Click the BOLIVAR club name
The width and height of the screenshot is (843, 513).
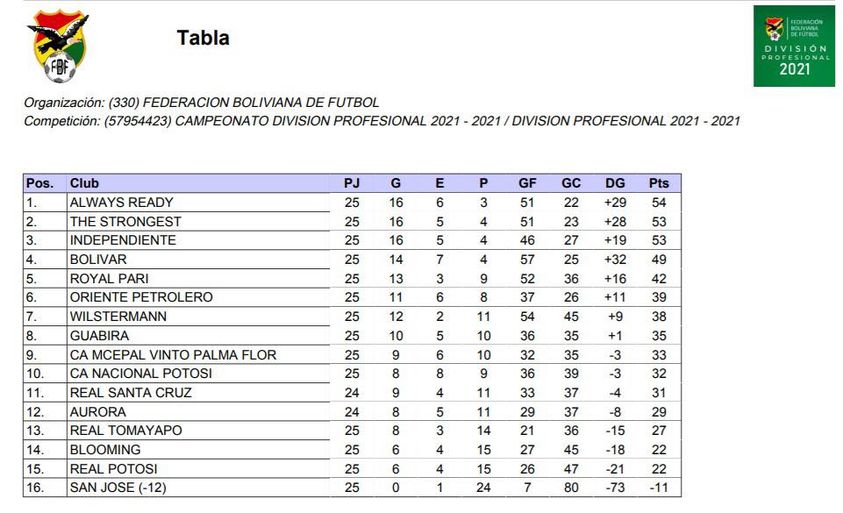[98, 259]
